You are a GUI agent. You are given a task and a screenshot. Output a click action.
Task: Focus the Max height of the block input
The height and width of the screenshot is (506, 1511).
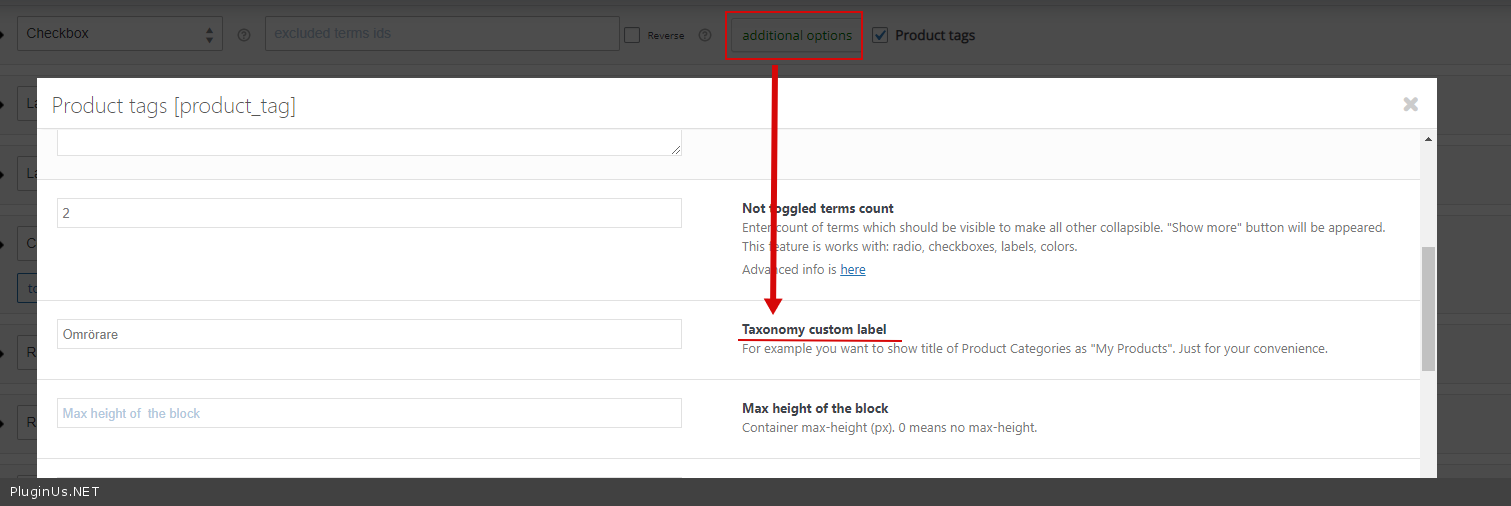click(x=369, y=413)
